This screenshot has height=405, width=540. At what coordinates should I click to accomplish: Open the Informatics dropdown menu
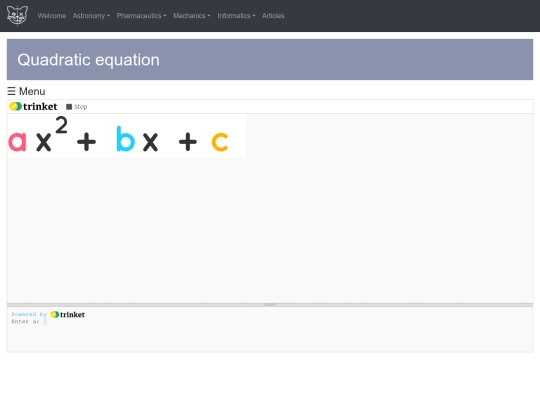tap(236, 16)
